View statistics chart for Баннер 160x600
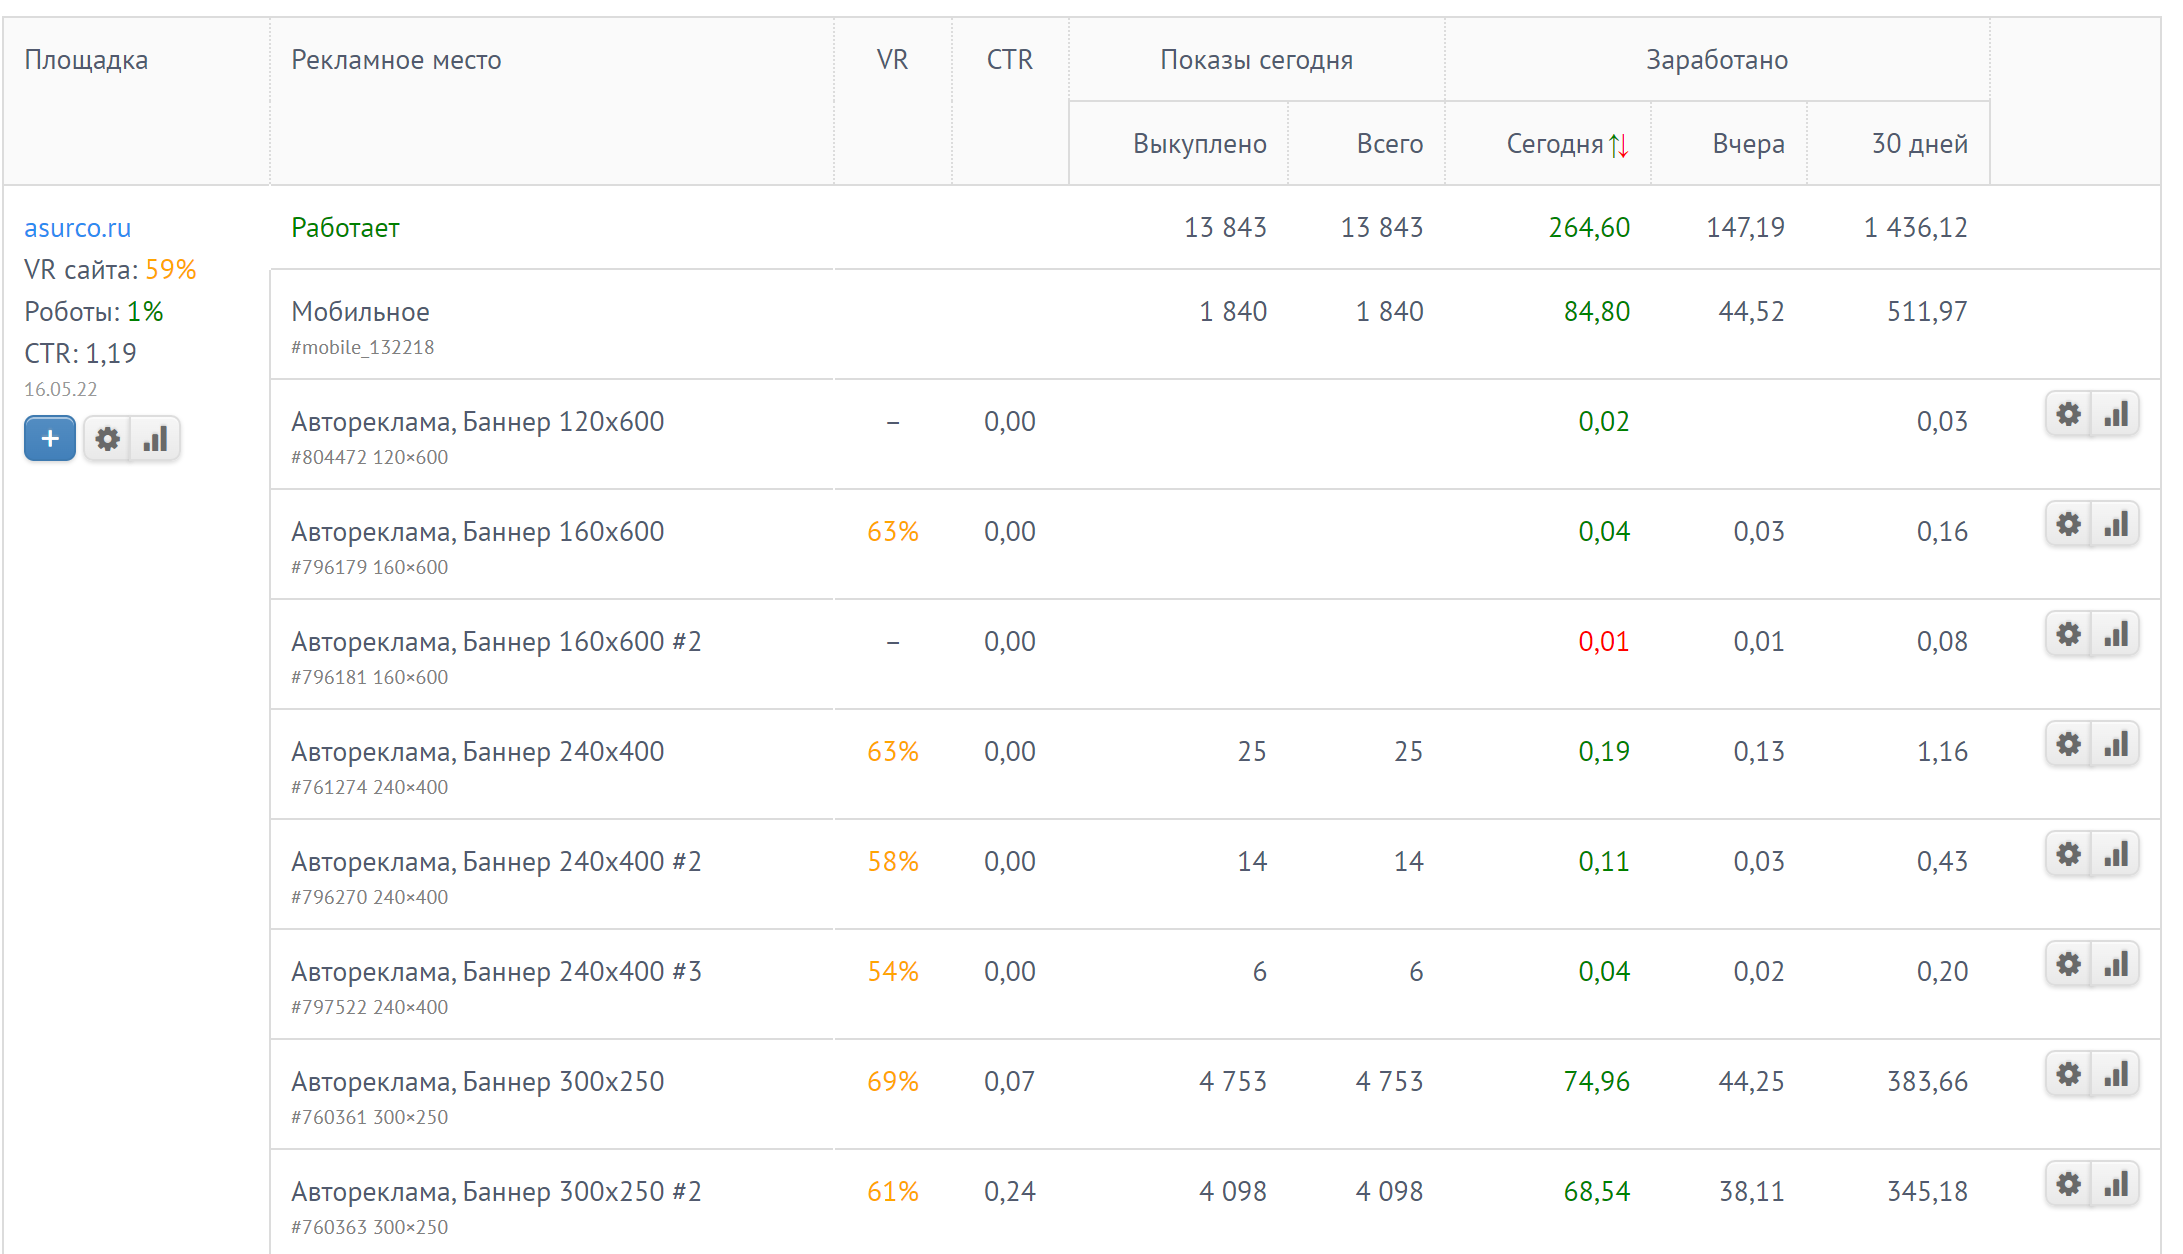The image size is (2183, 1254). coord(2116,524)
